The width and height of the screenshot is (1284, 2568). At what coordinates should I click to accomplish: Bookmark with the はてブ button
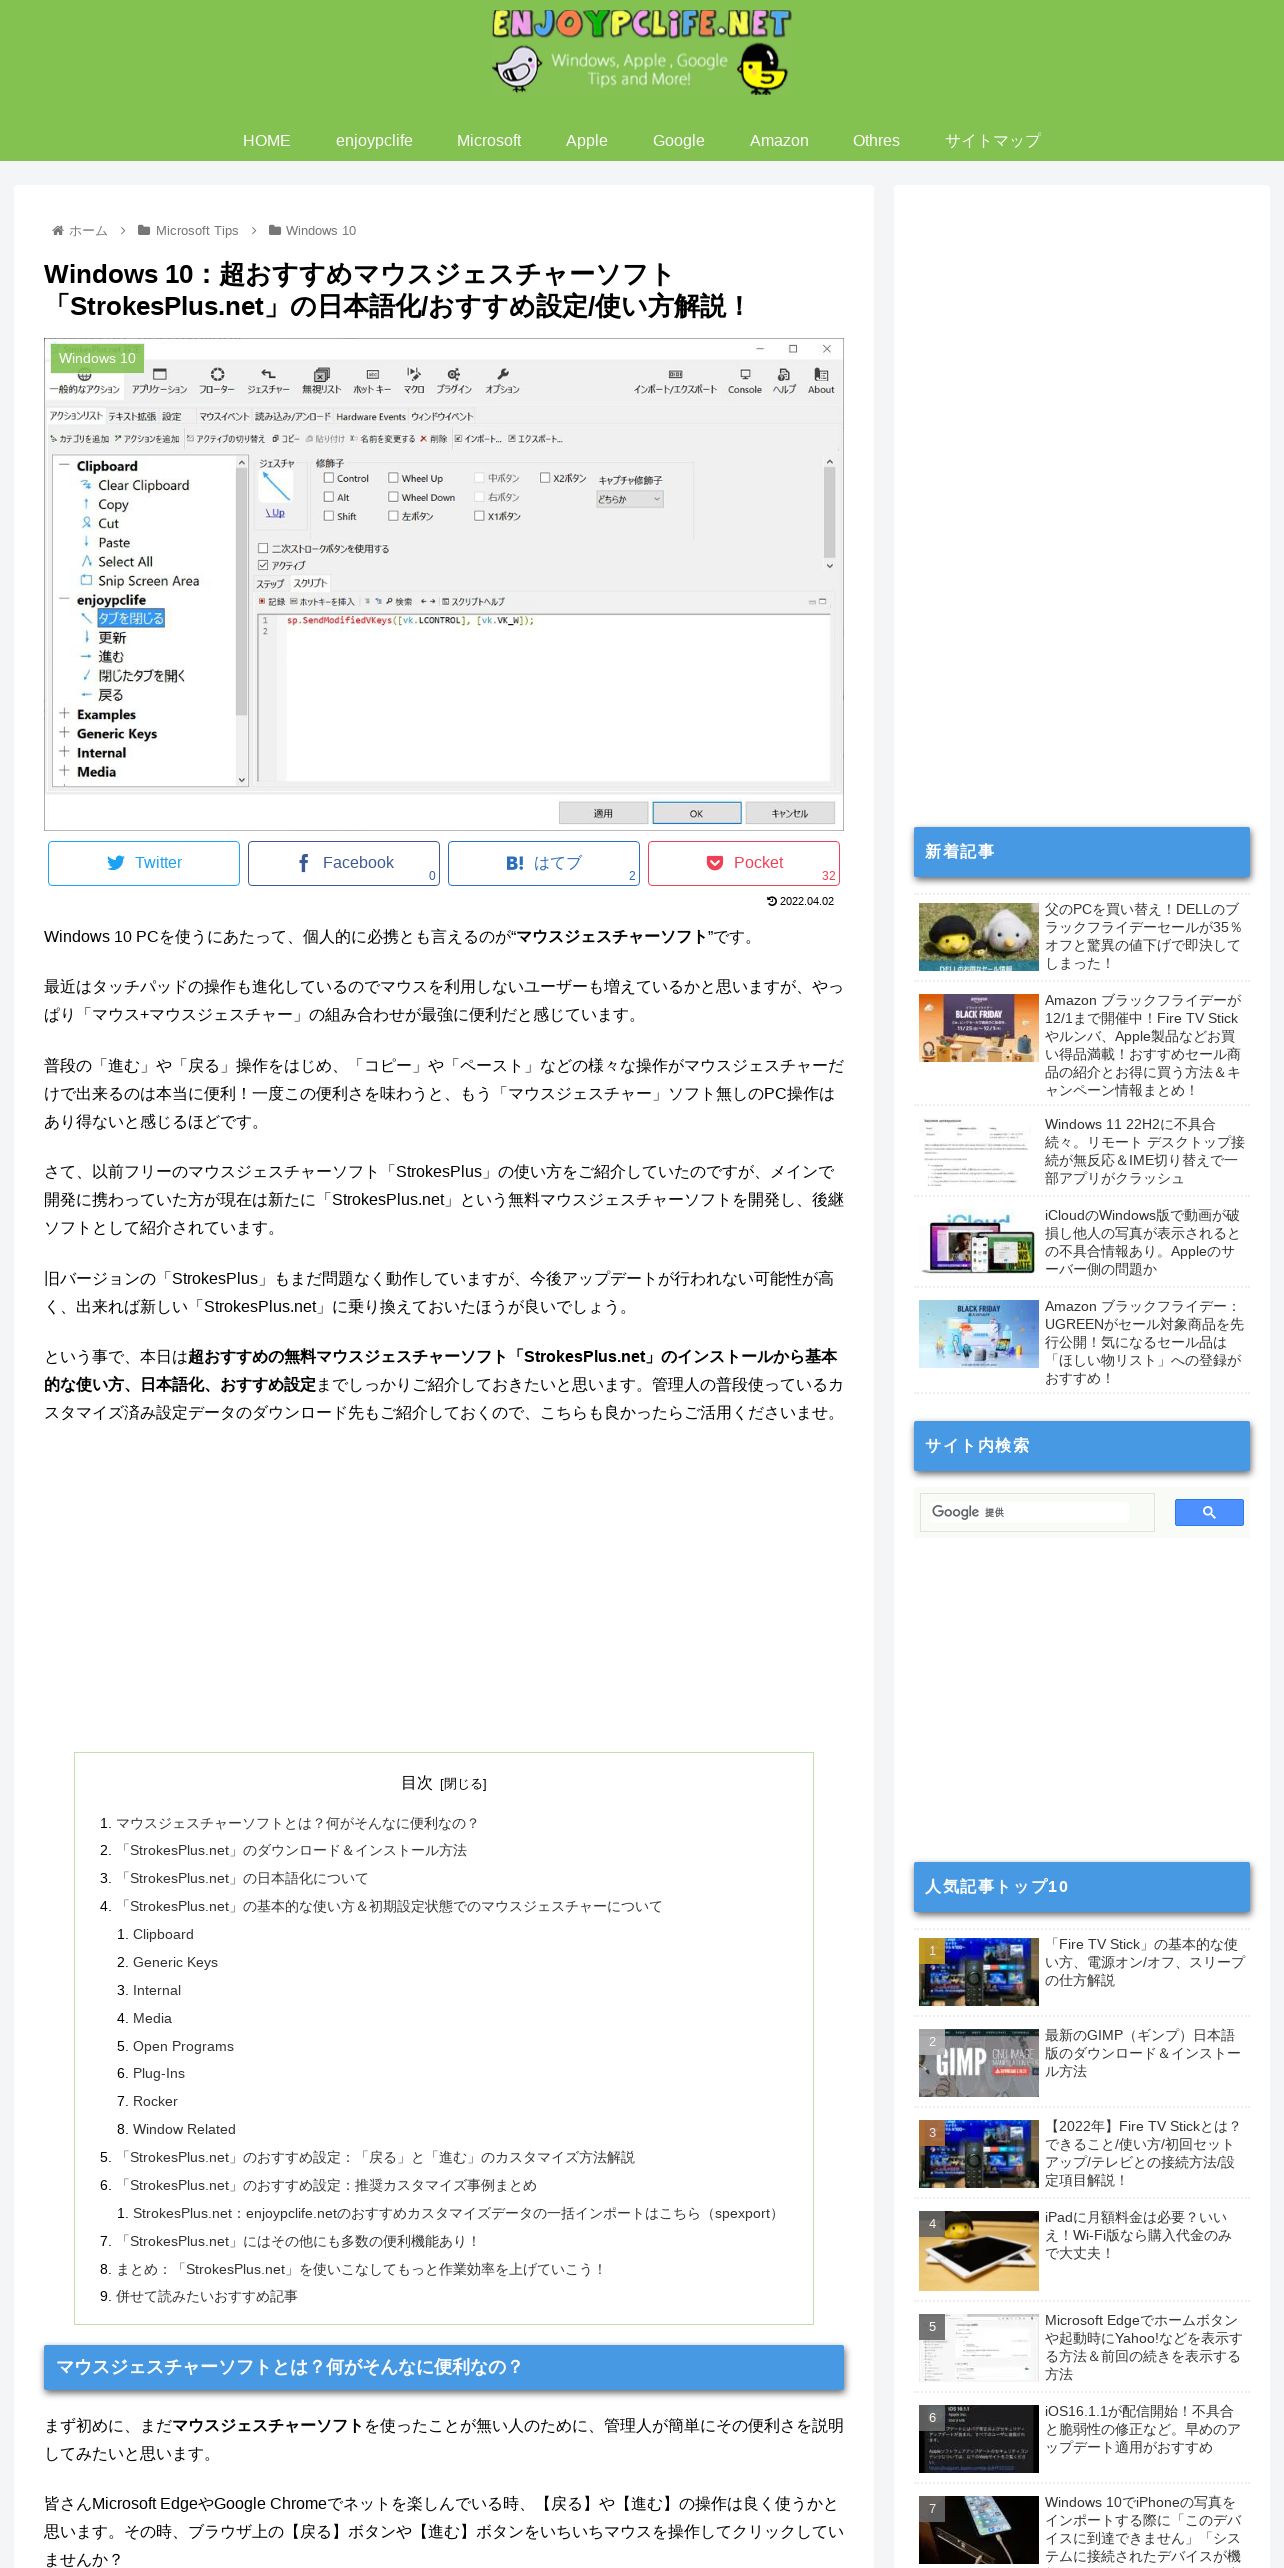point(544,863)
